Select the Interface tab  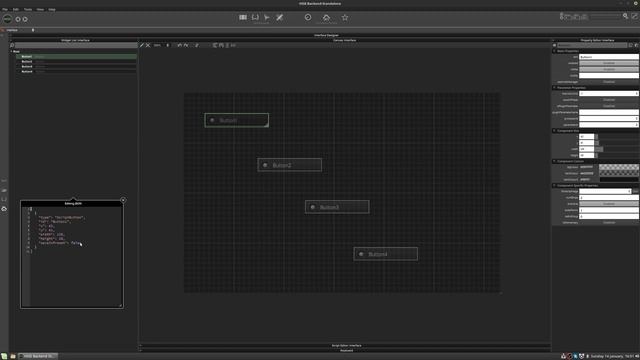[12, 30]
